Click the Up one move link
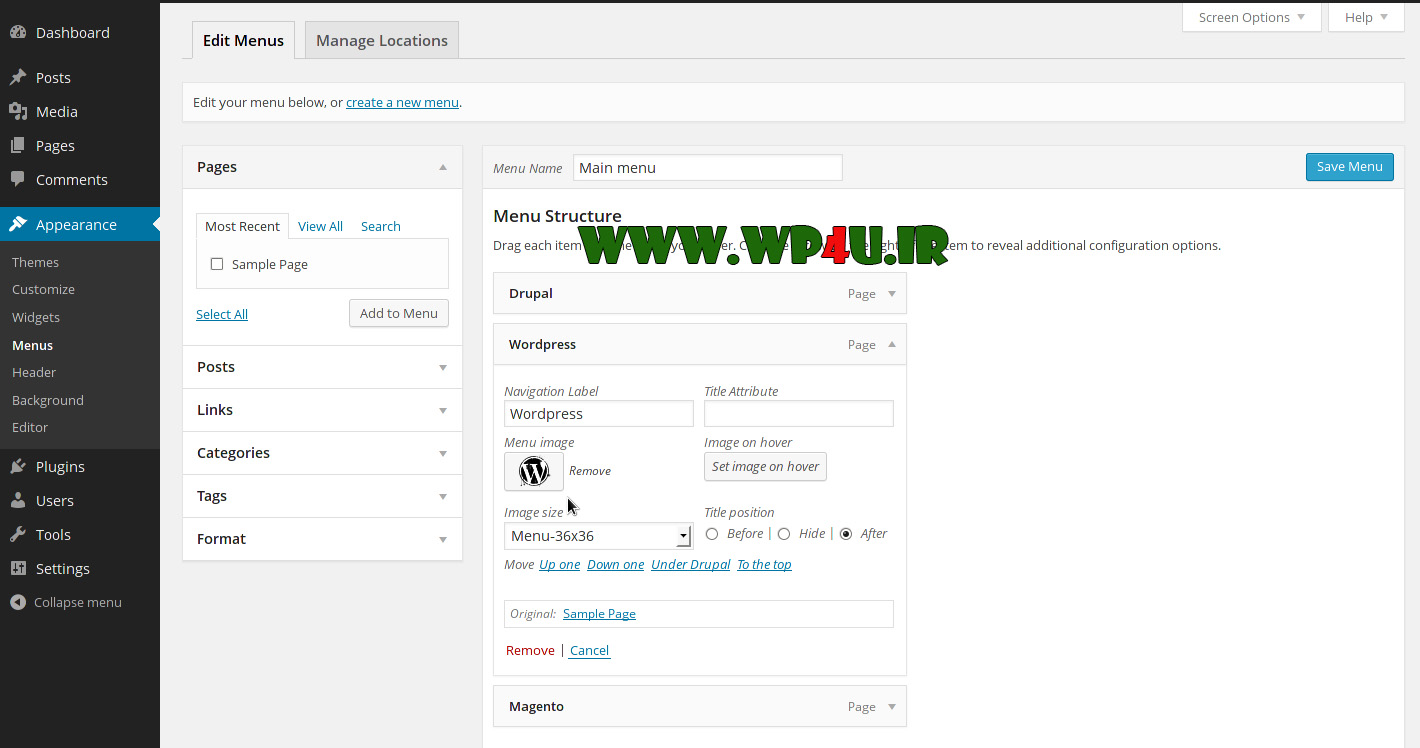This screenshot has height=748, width=1420. click(x=559, y=565)
